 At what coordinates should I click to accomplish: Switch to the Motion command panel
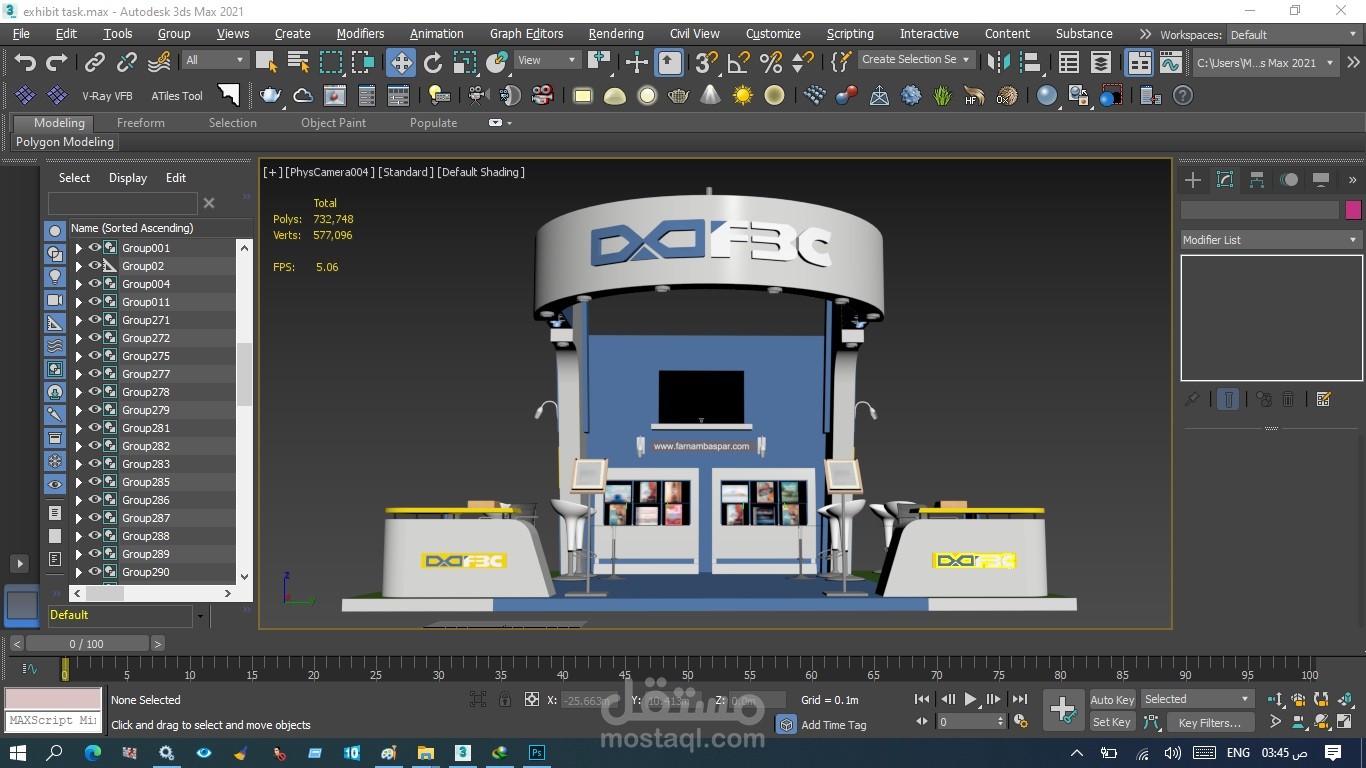[x=1289, y=180]
